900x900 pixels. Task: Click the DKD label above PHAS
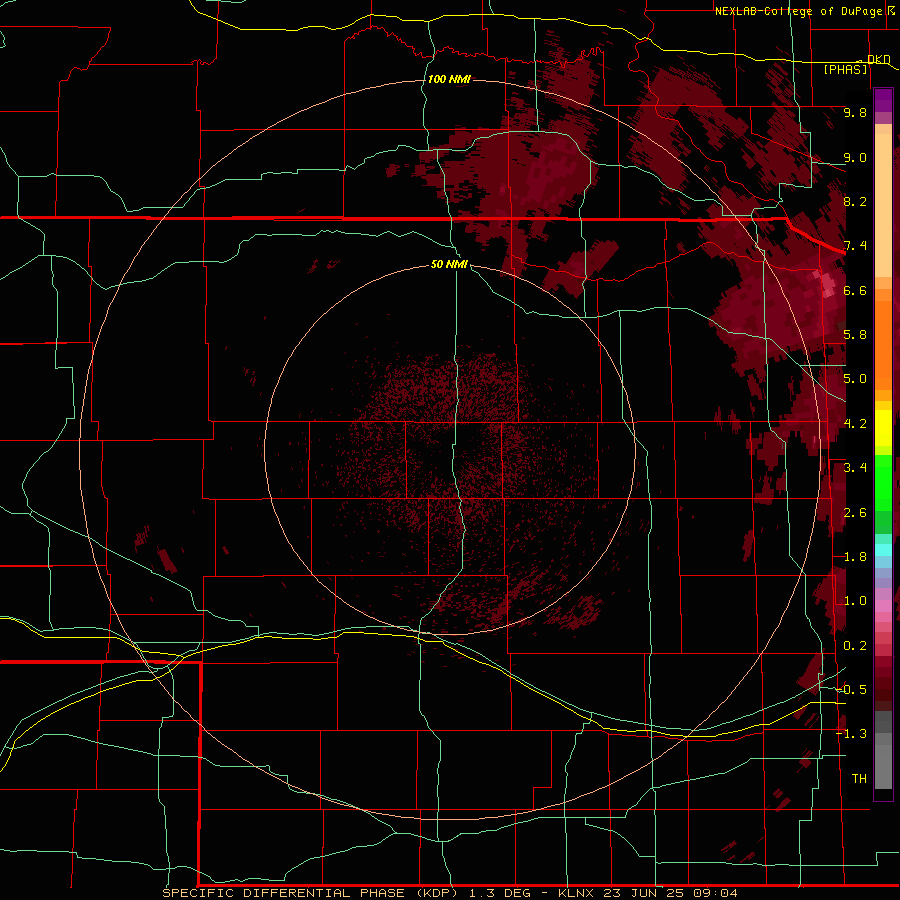tap(878, 59)
